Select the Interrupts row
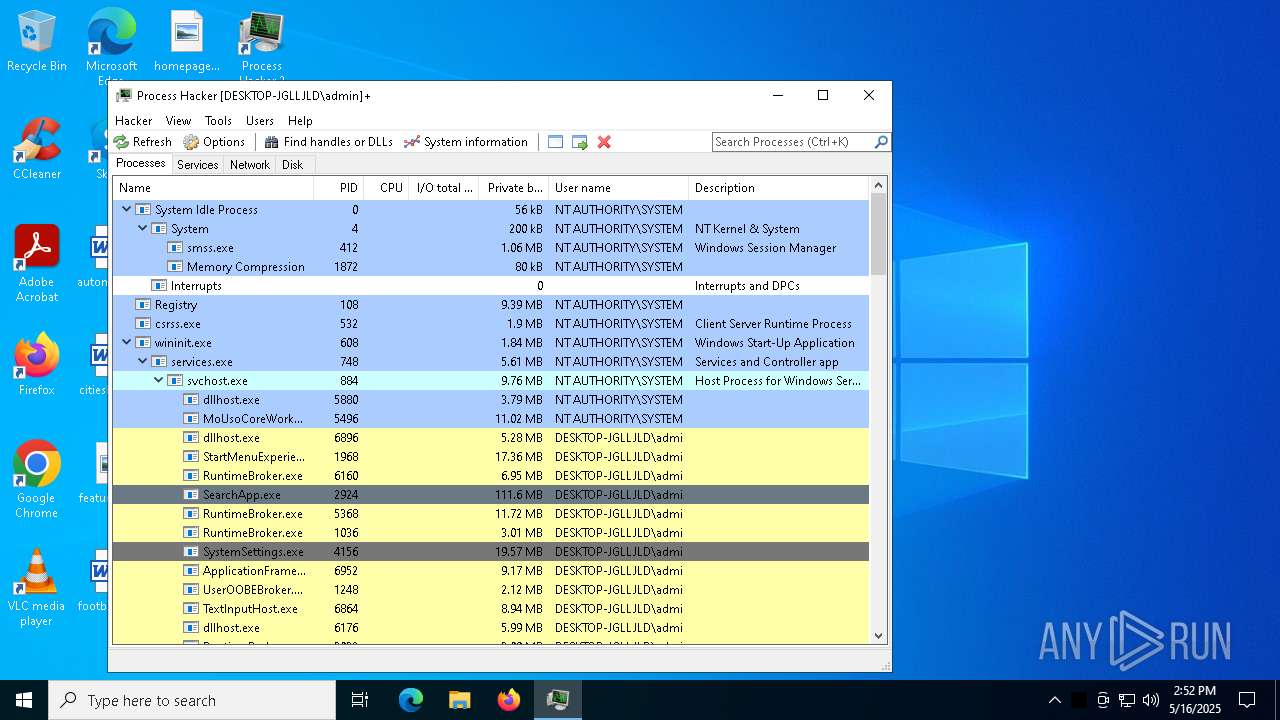1280x720 pixels. [491, 286]
